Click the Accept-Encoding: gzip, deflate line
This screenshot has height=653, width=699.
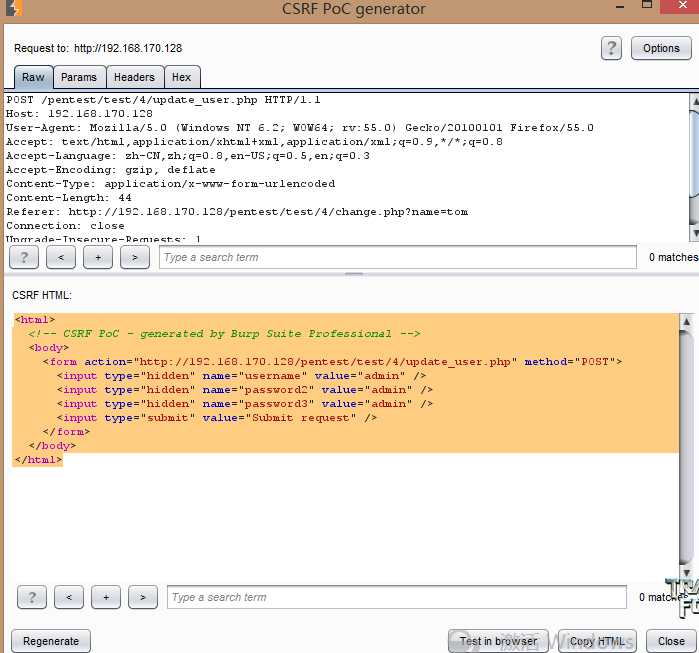coord(111,170)
